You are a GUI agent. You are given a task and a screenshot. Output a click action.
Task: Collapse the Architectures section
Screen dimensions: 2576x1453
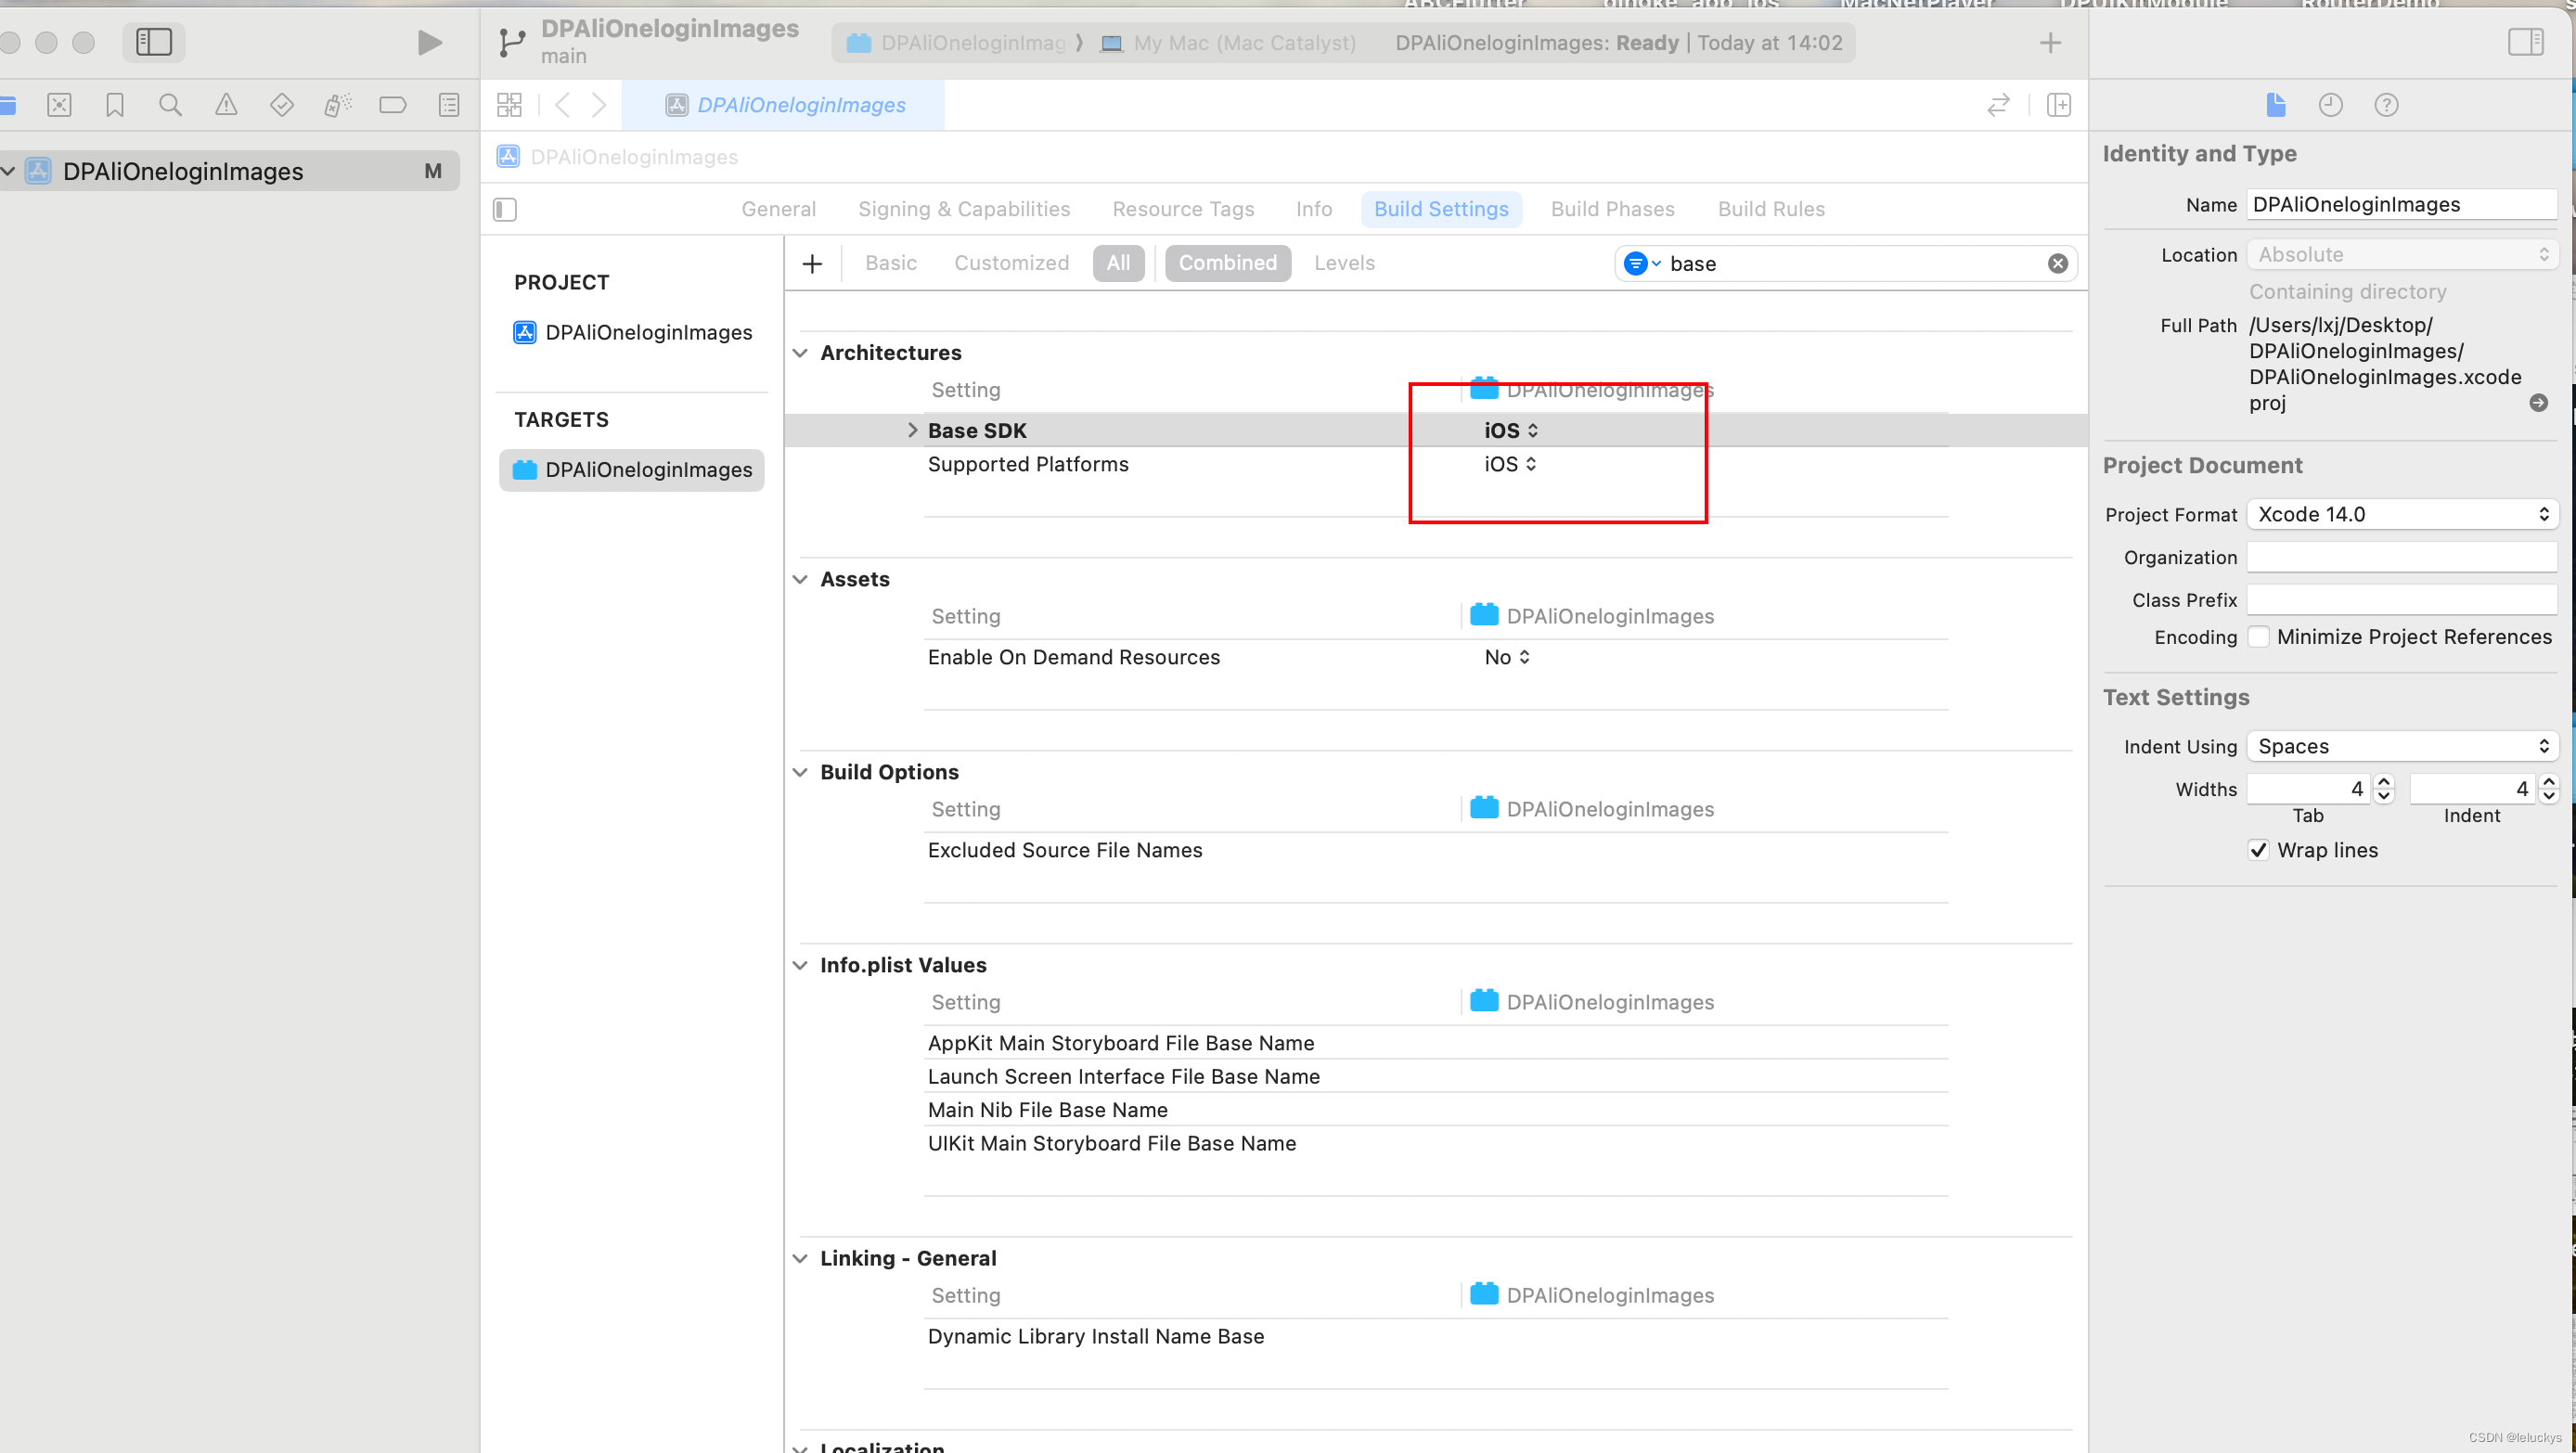pos(800,353)
